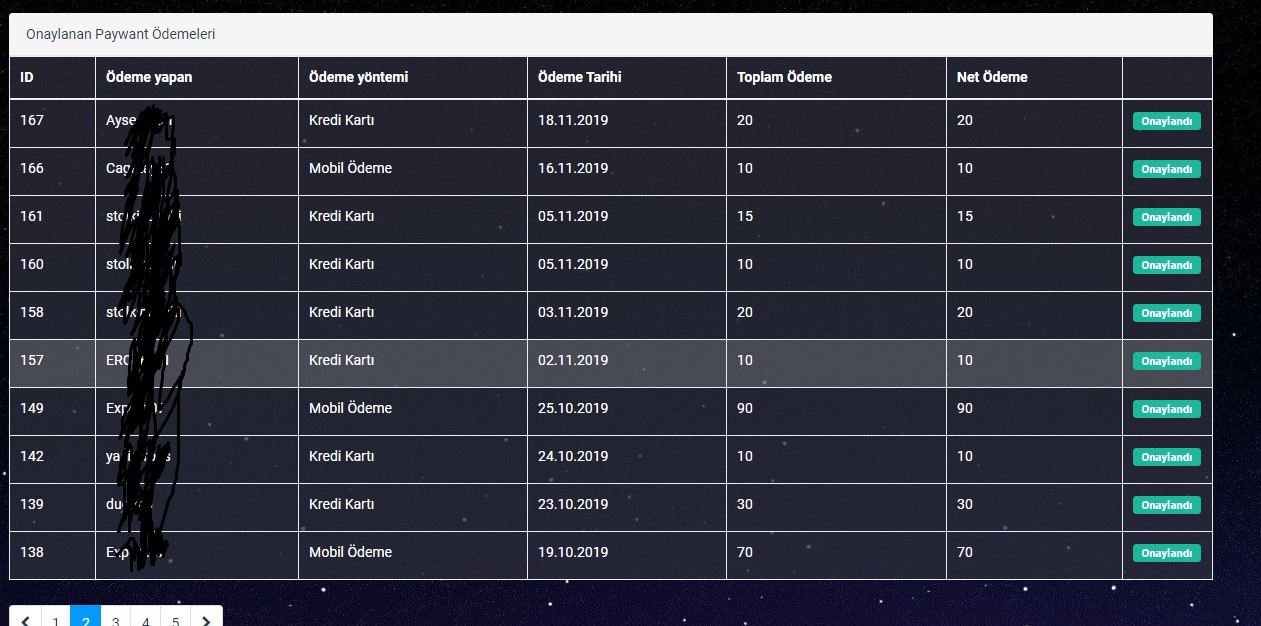This screenshot has height=626, width=1261.
Task: Click the ID column header
Action: pyautogui.click(x=27, y=77)
